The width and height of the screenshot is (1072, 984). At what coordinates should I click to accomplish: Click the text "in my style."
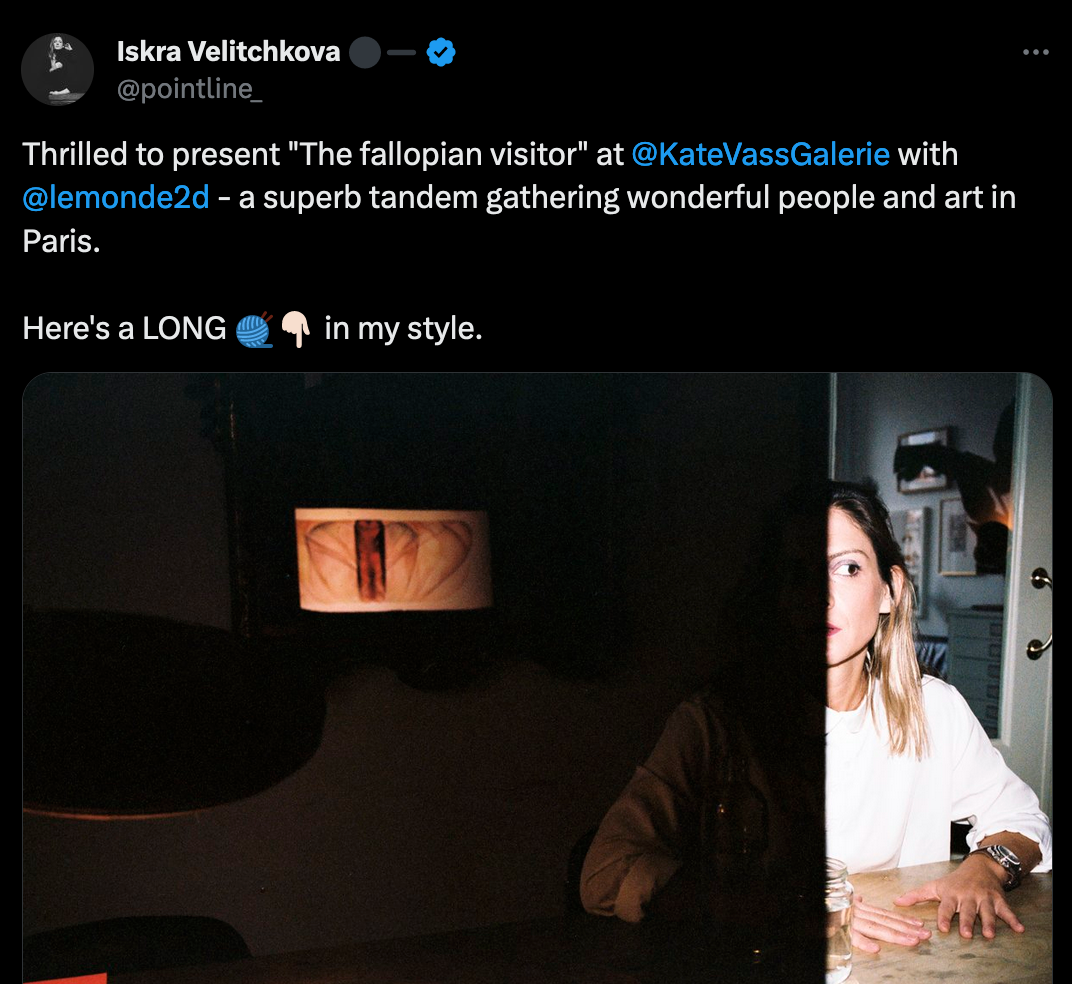(403, 329)
